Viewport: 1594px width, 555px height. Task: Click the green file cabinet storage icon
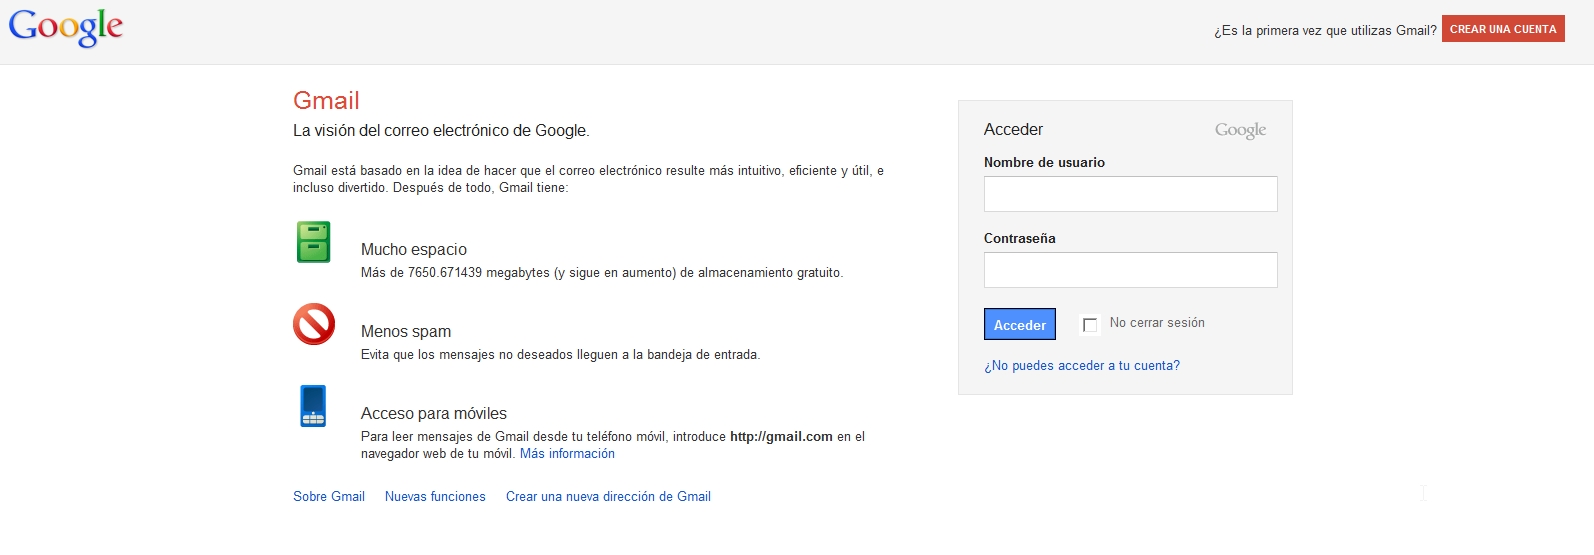(x=313, y=242)
